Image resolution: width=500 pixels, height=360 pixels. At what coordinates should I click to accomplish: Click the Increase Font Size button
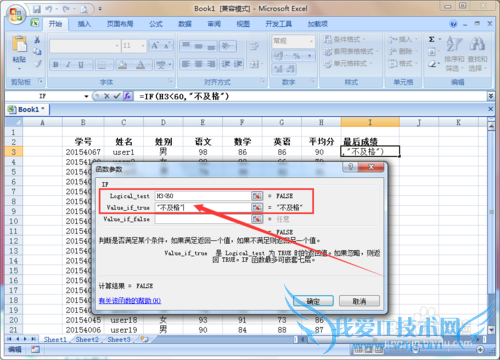pos(155,46)
